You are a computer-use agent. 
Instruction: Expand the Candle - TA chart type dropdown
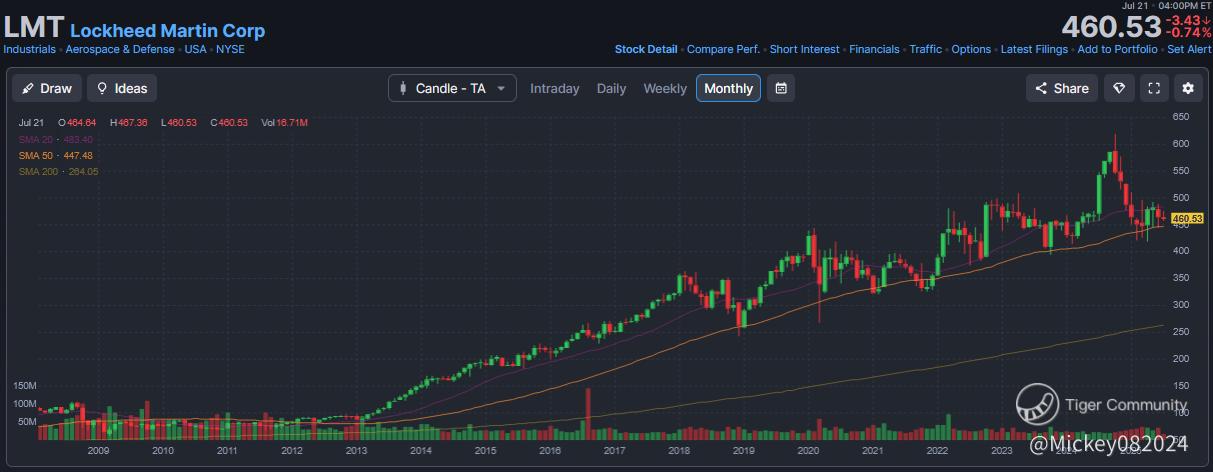pyautogui.click(x=452, y=88)
